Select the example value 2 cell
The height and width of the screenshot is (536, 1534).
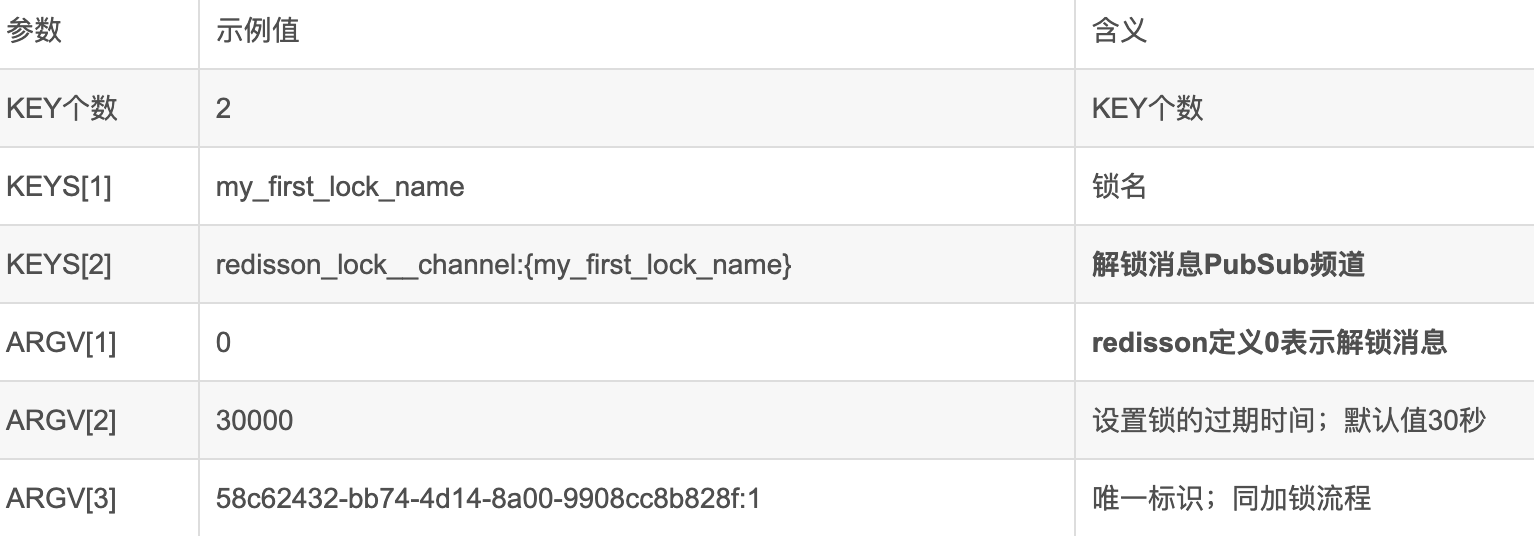point(223,109)
